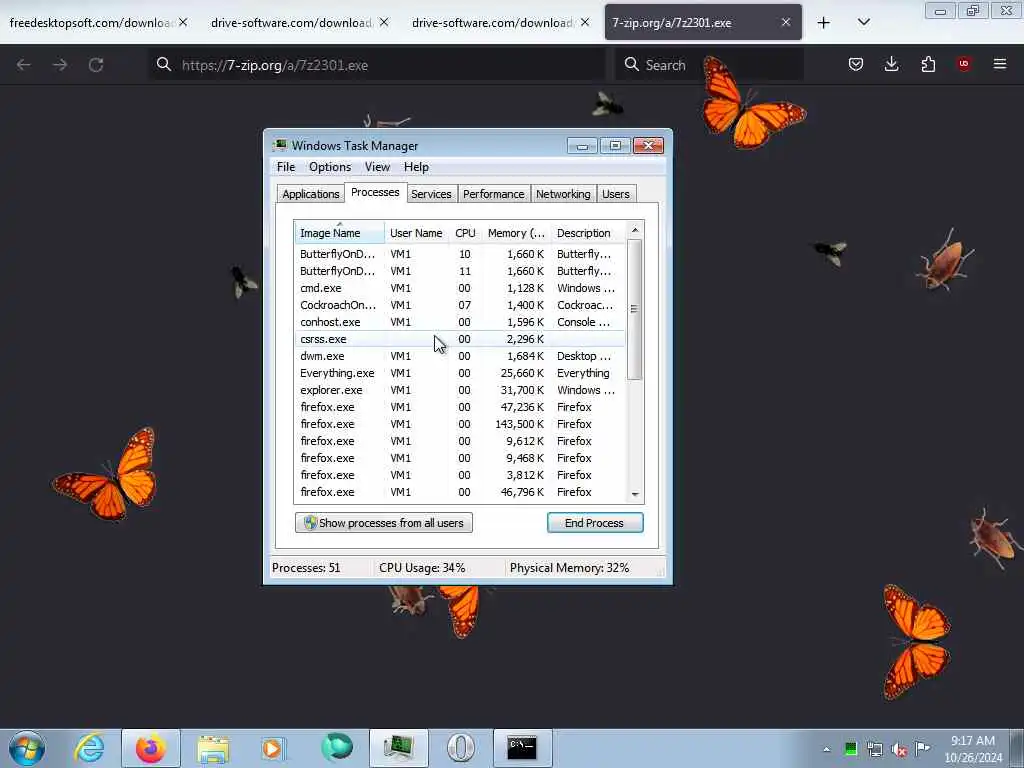Click the End Process button
The height and width of the screenshot is (768, 1024).
pyautogui.click(x=595, y=523)
